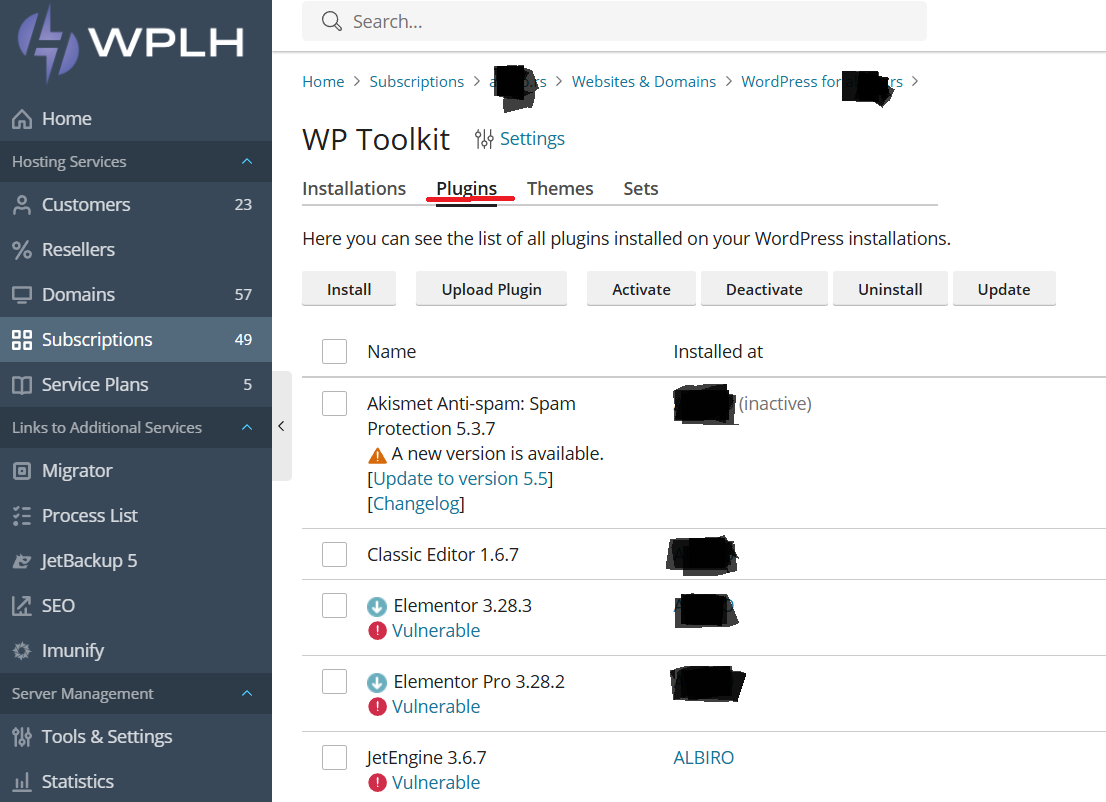Toggle the select-all plugins checkbox
Image resolution: width=1106 pixels, height=802 pixels.
334,351
